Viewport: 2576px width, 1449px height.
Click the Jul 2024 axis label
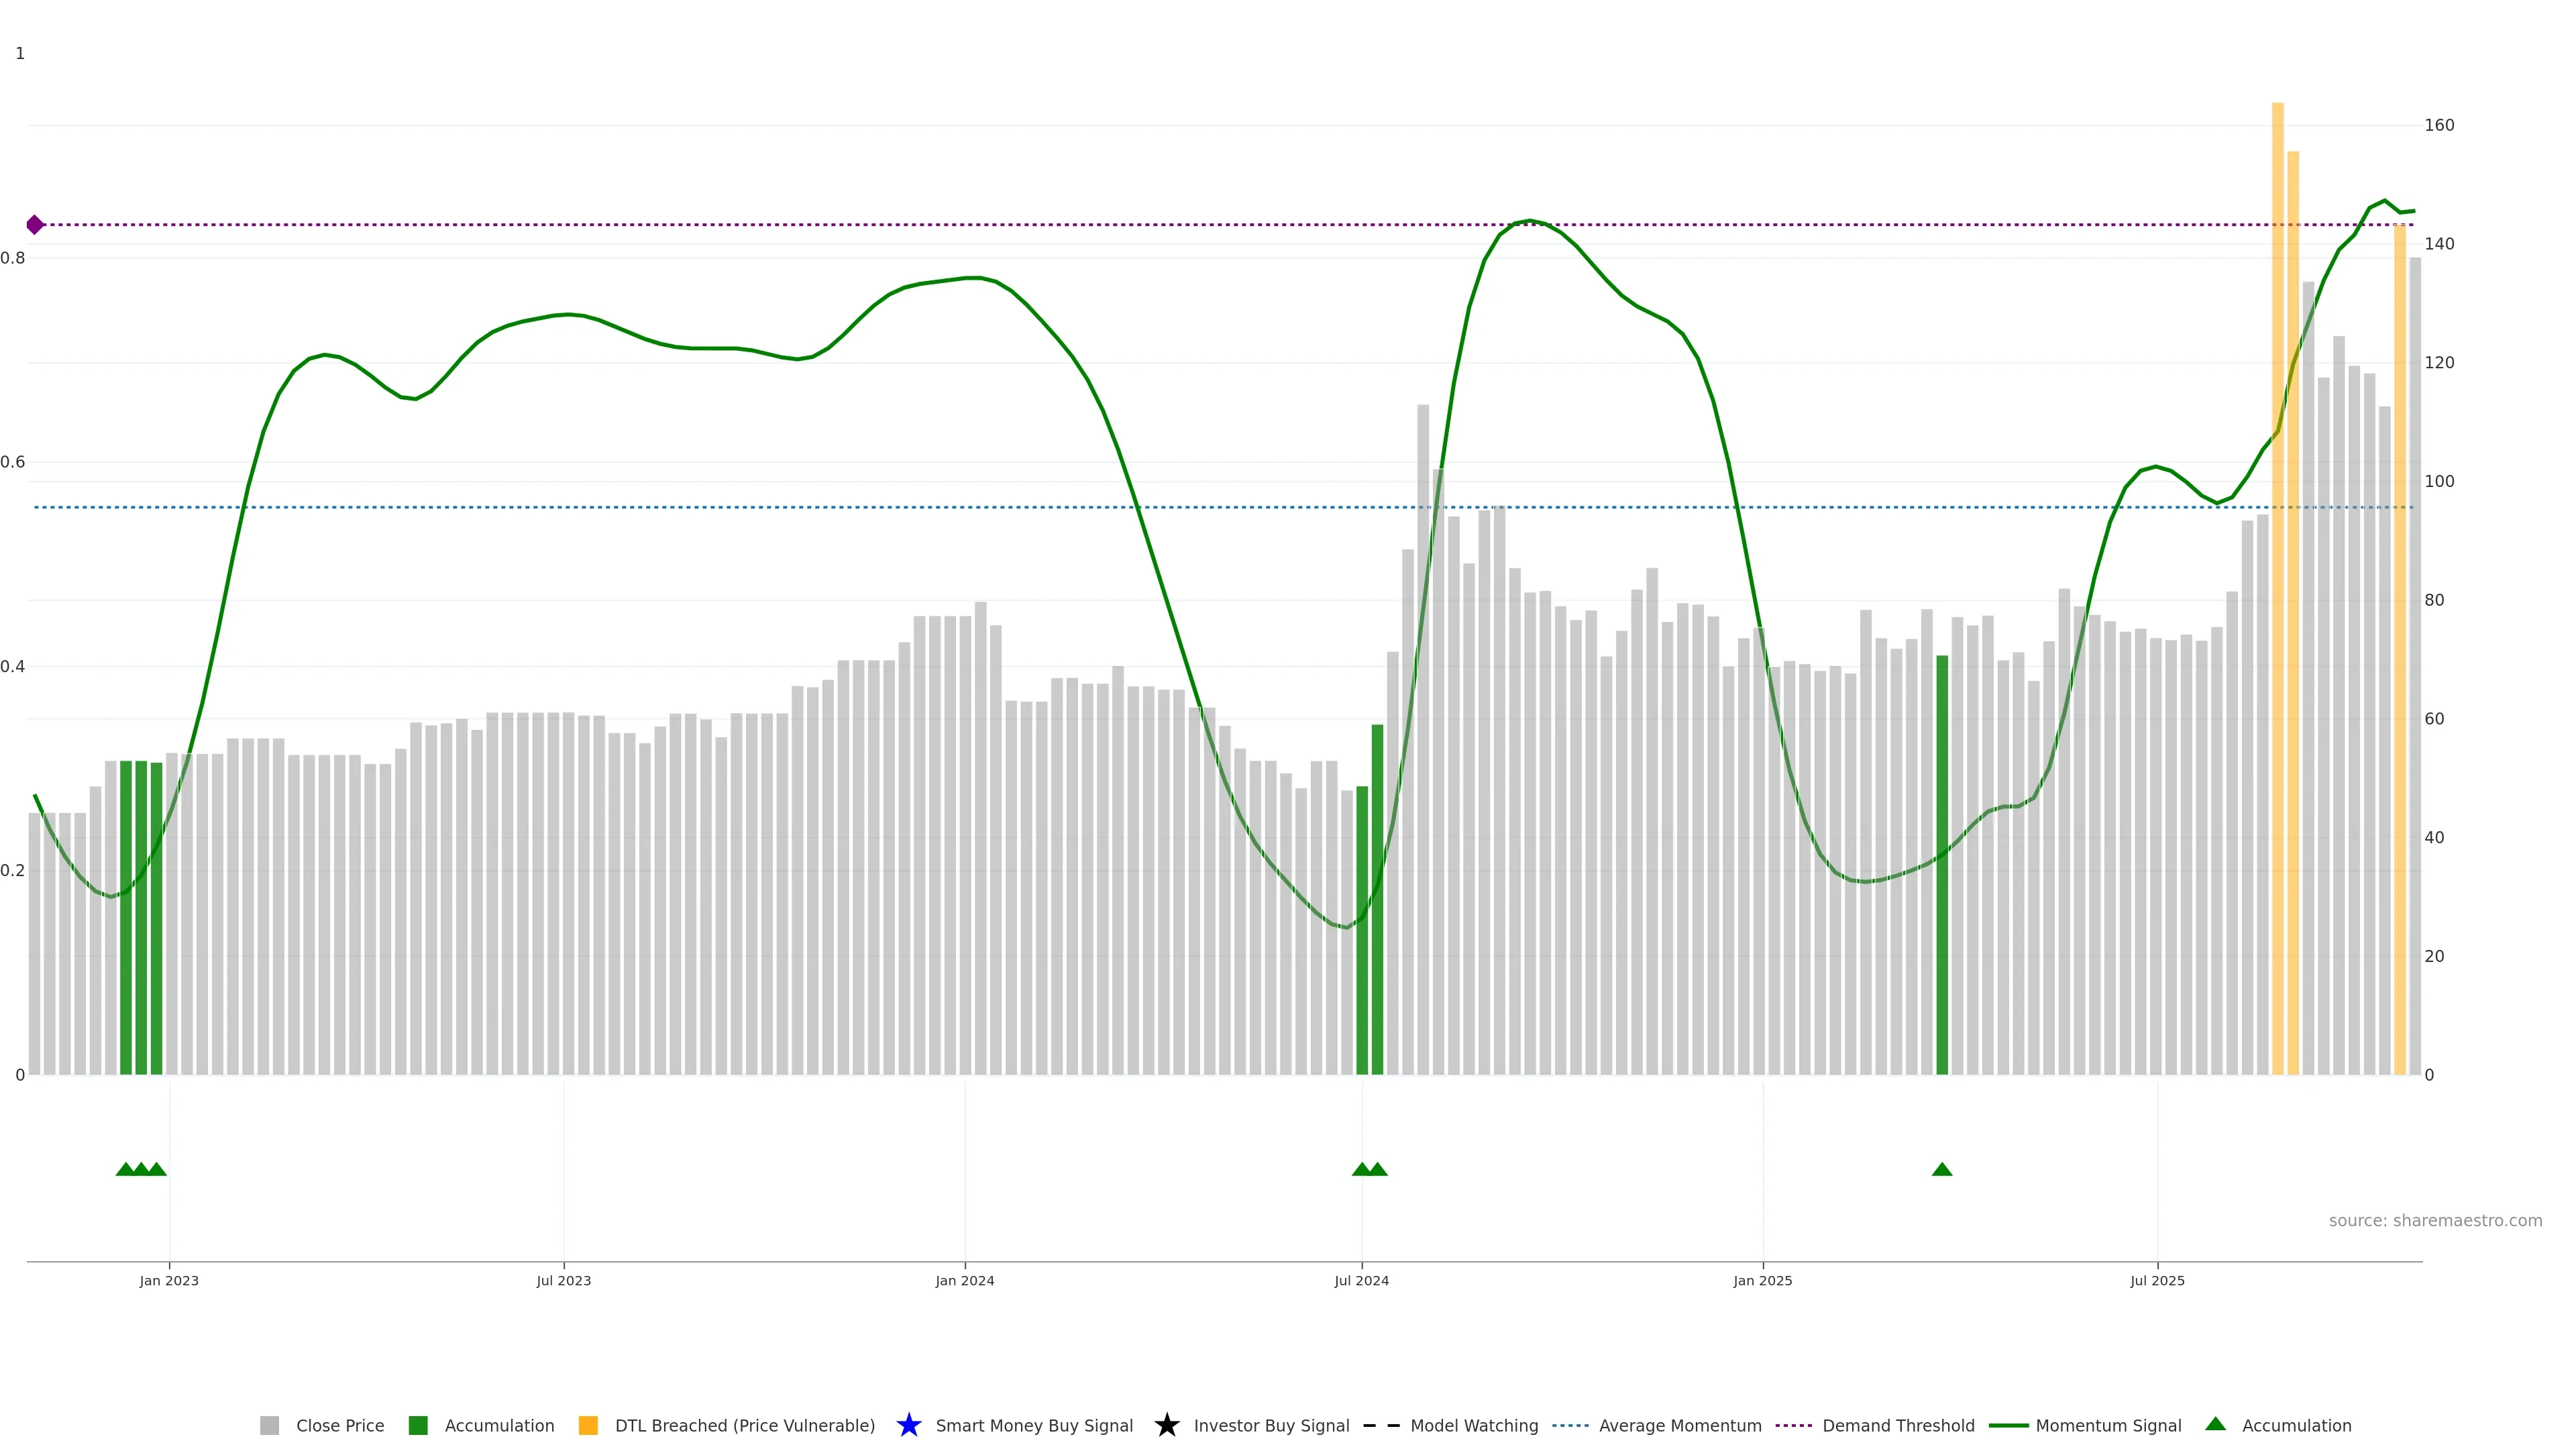click(1361, 1280)
